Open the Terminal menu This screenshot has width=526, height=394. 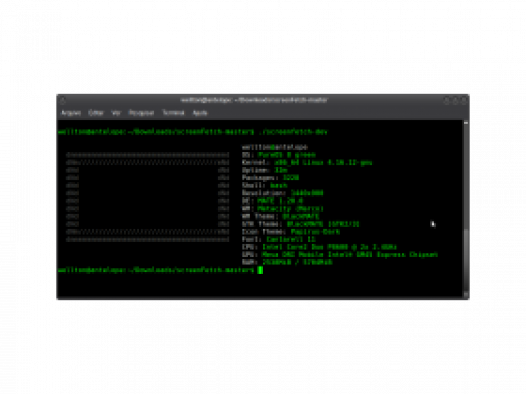click(173, 113)
